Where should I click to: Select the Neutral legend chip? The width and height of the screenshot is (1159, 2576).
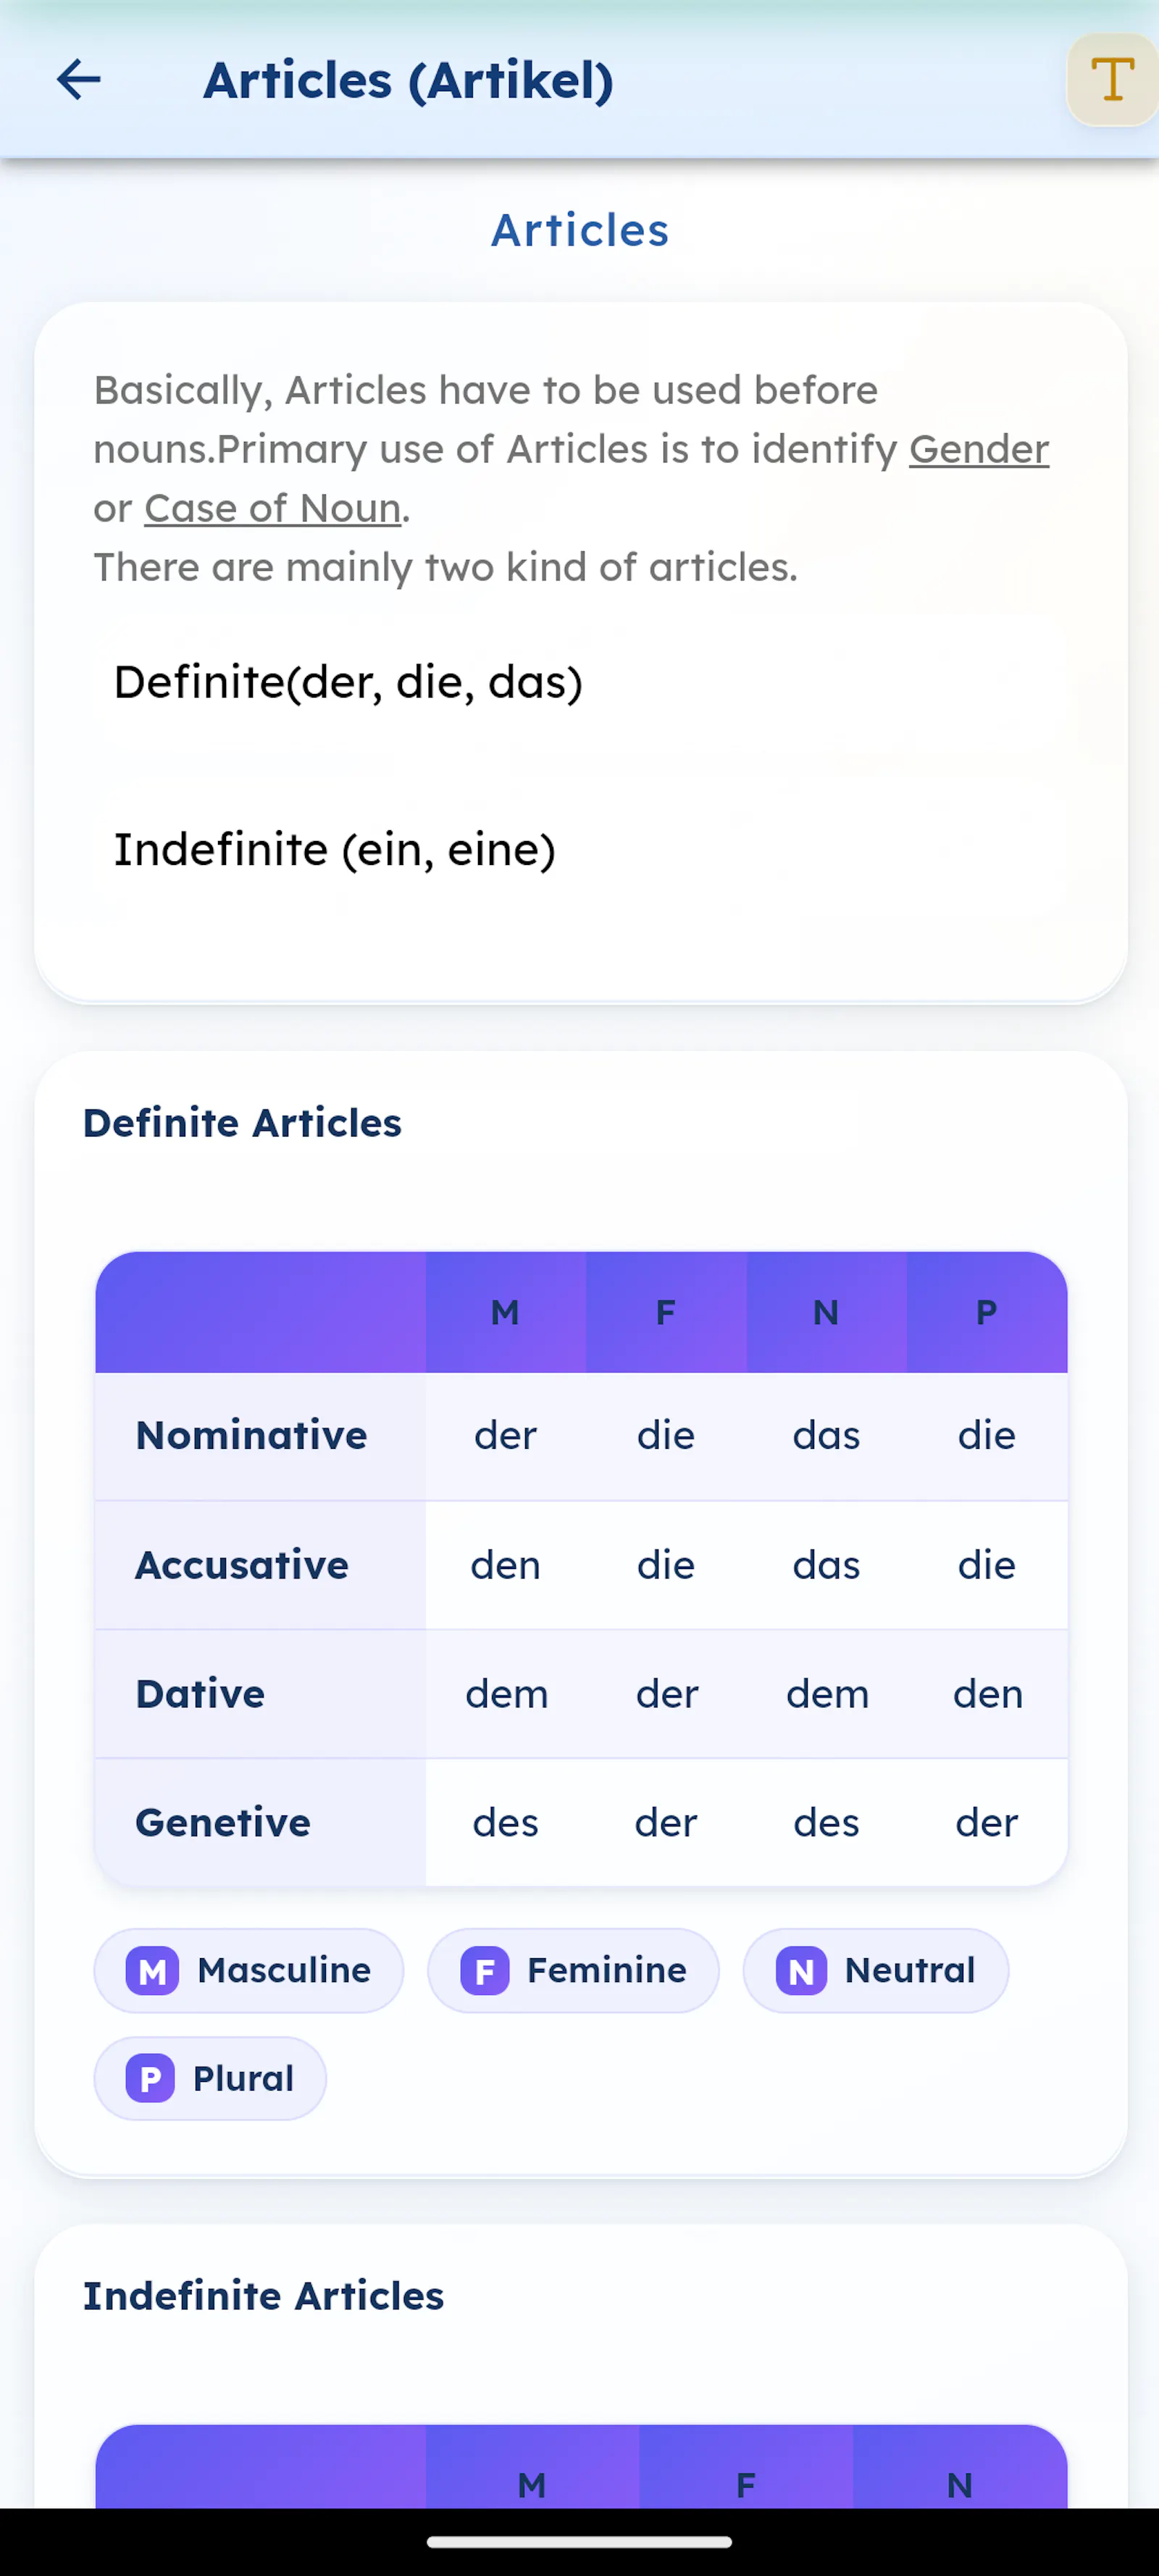[876, 1971]
